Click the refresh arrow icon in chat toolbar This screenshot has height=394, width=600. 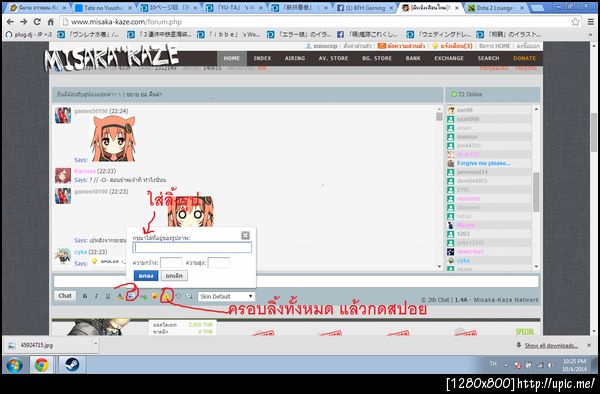(178, 296)
